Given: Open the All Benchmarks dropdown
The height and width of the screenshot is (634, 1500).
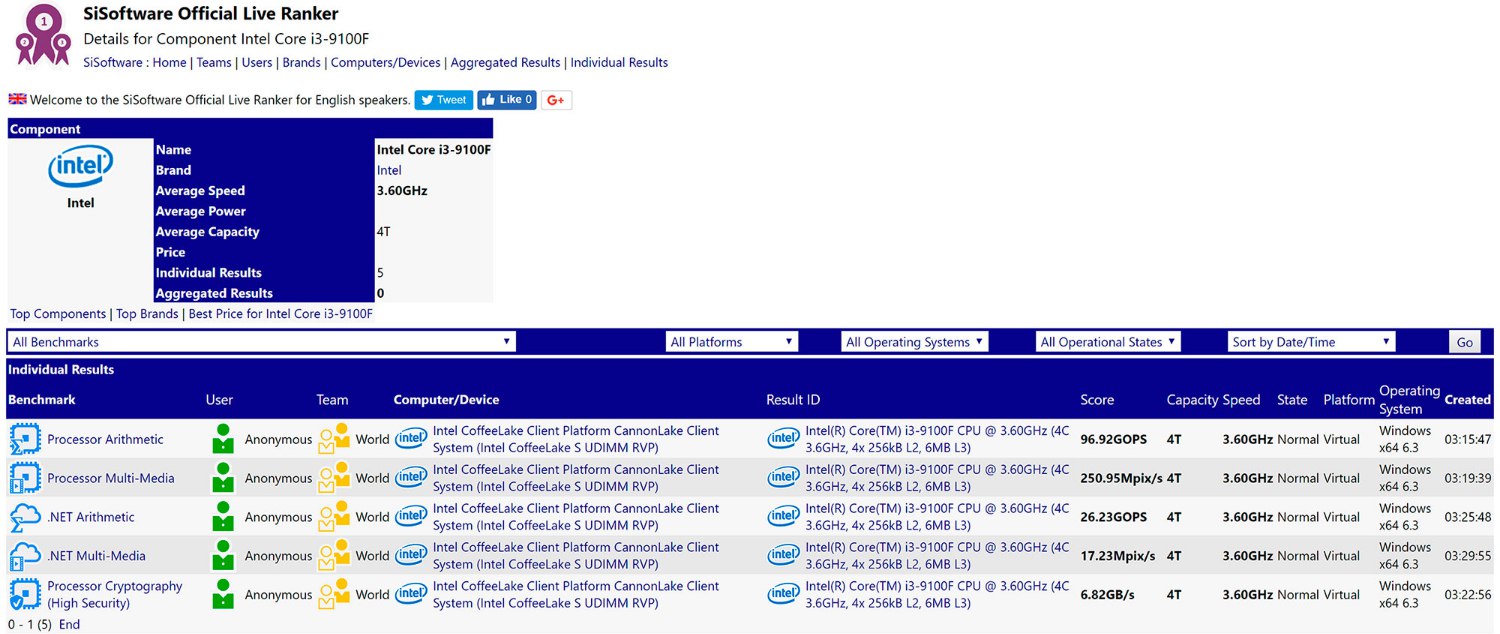Looking at the screenshot, I should [262, 342].
